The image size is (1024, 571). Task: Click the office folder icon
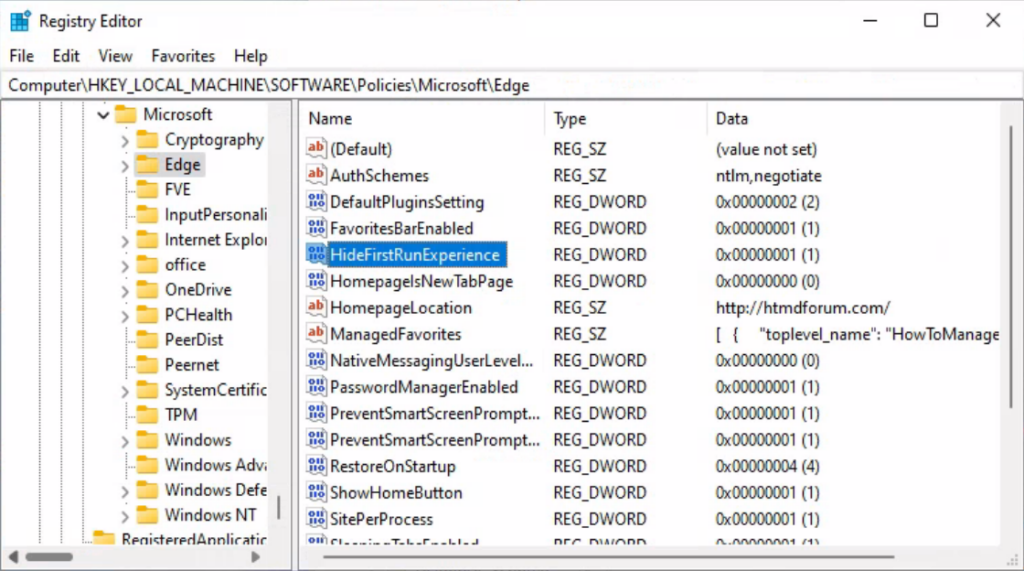[x=148, y=265]
